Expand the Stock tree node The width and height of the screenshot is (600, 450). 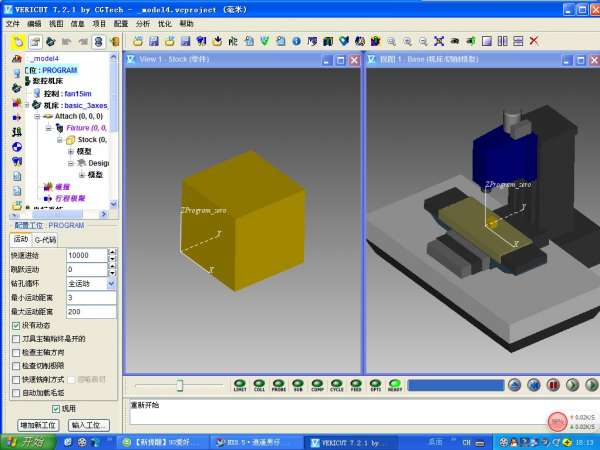(x=59, y=140)
